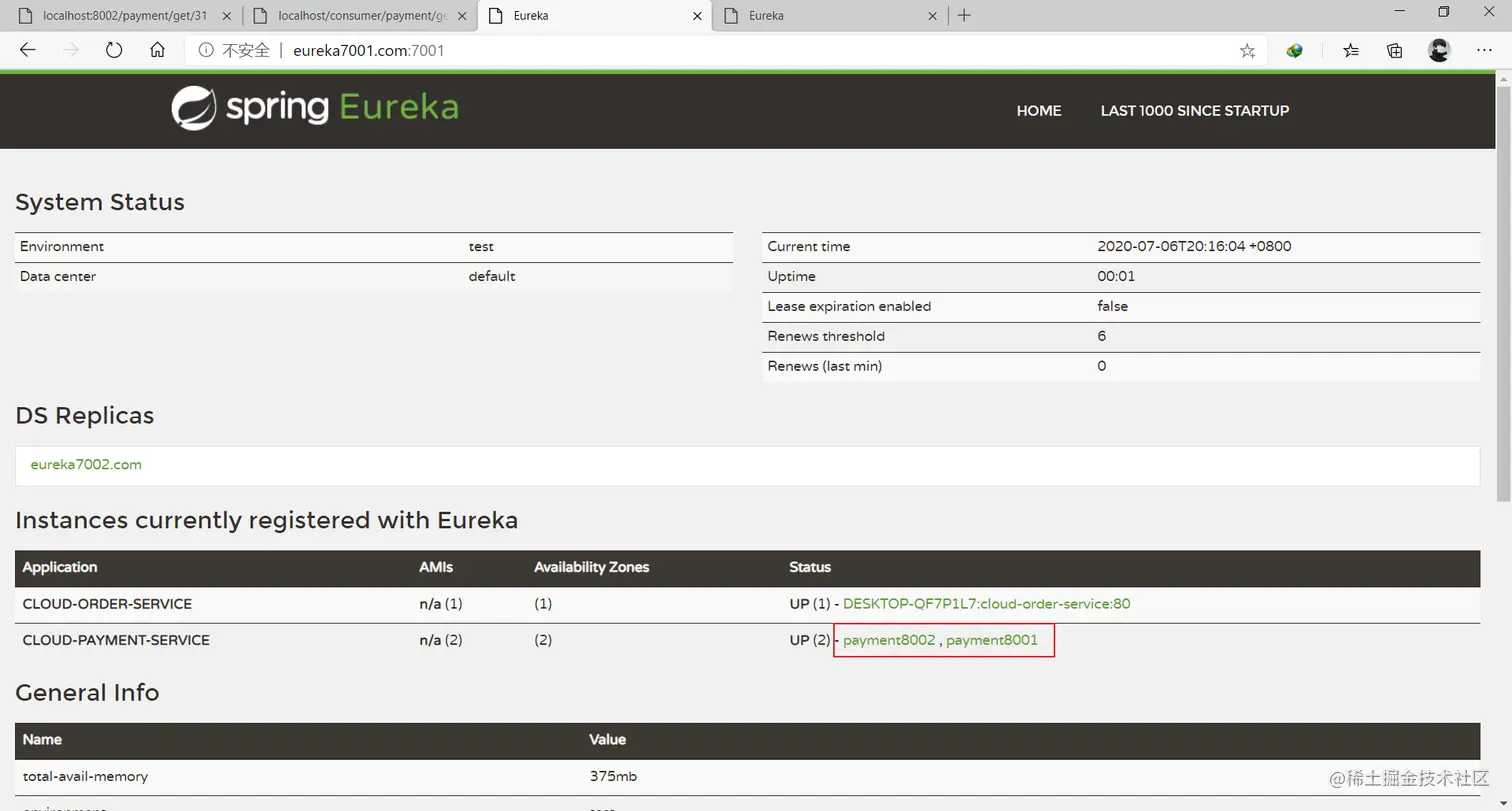Click the Application column header
Viewport: 1512px width, 811px height.
60,567
